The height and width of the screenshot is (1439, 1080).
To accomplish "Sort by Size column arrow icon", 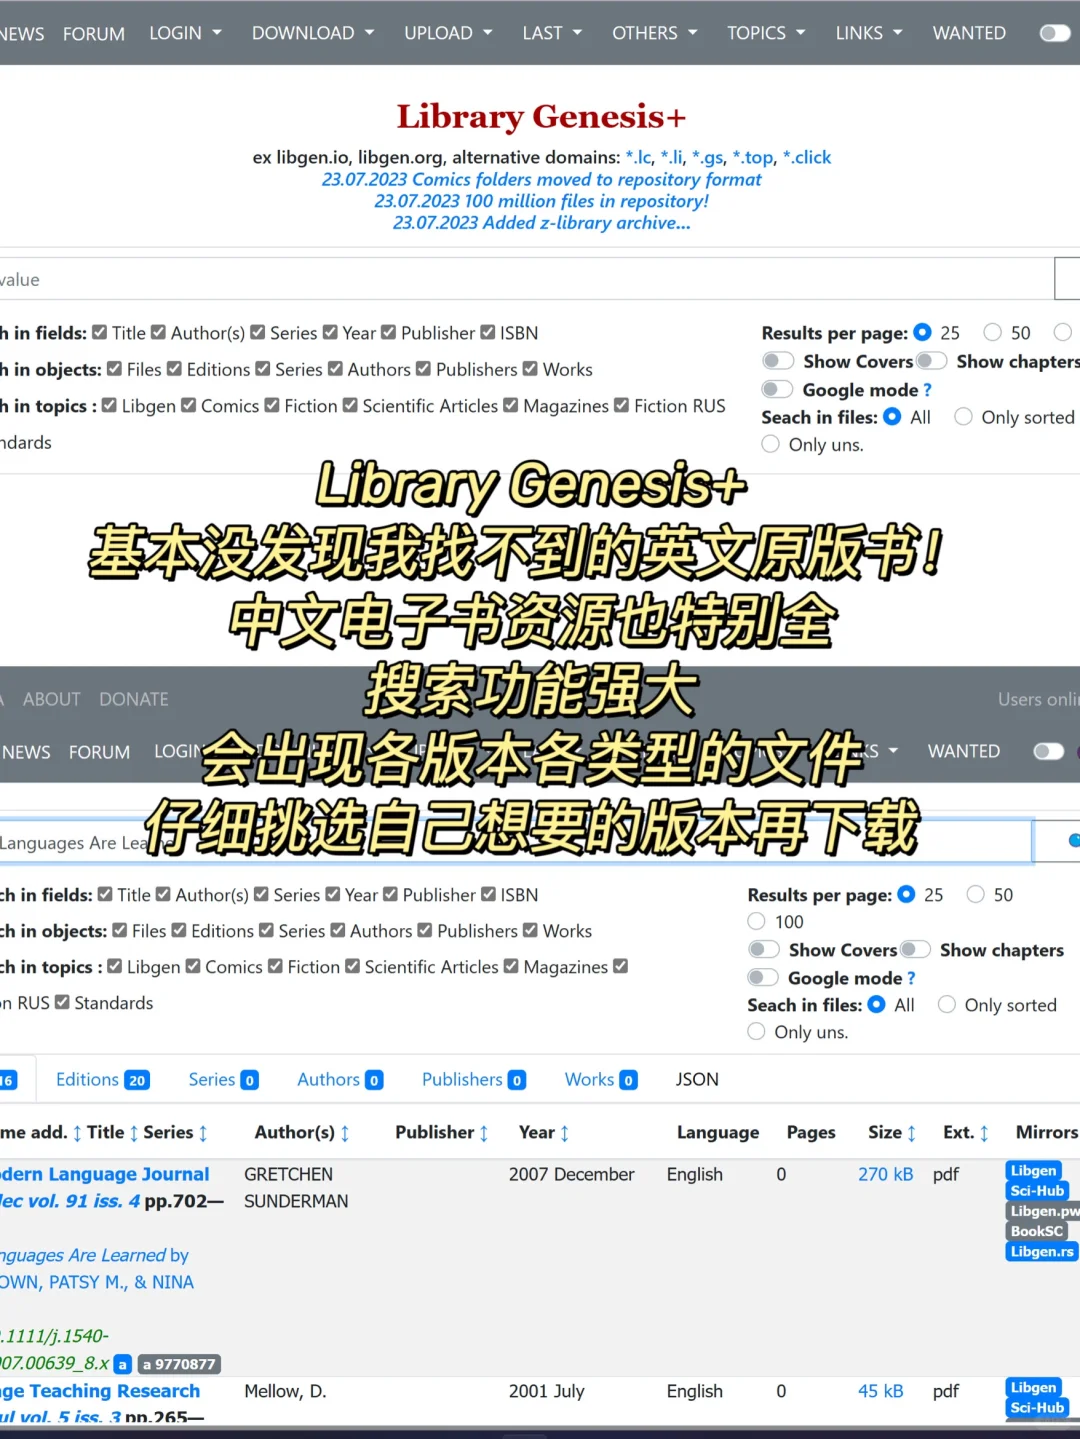I will (912, 1134).
